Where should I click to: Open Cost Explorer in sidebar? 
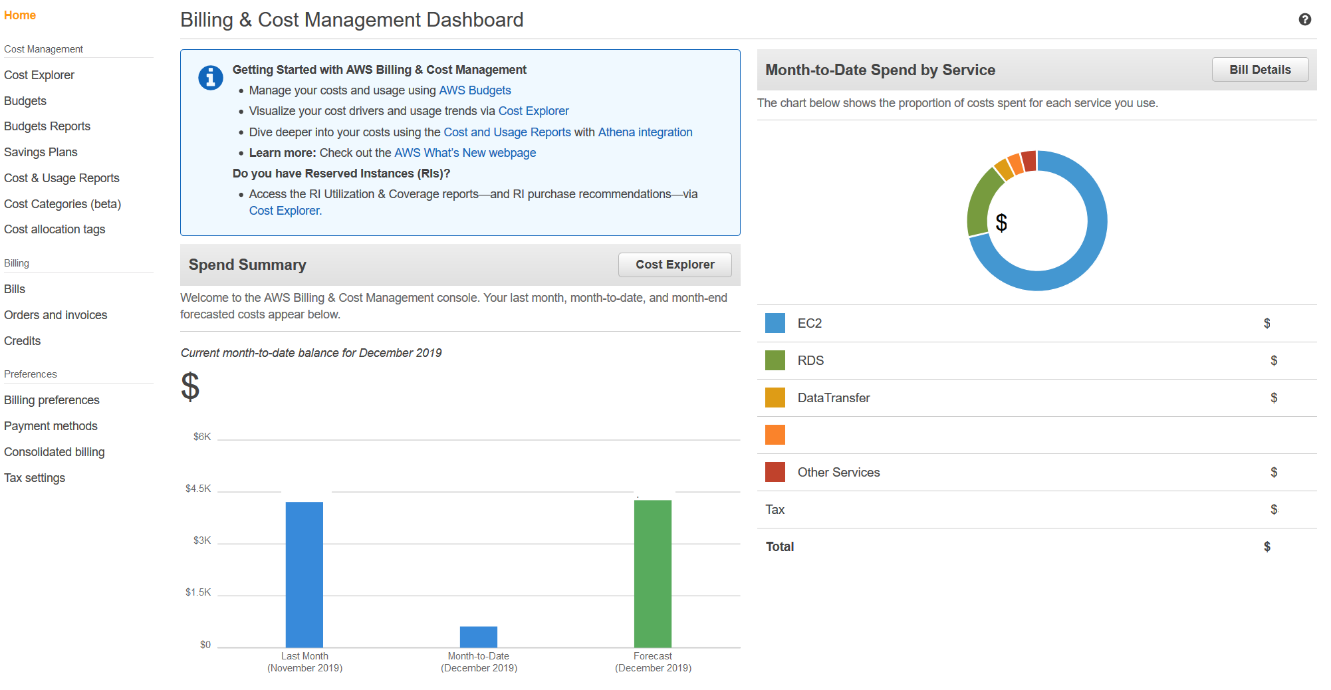pyautogui.click(x=39, y=75)
